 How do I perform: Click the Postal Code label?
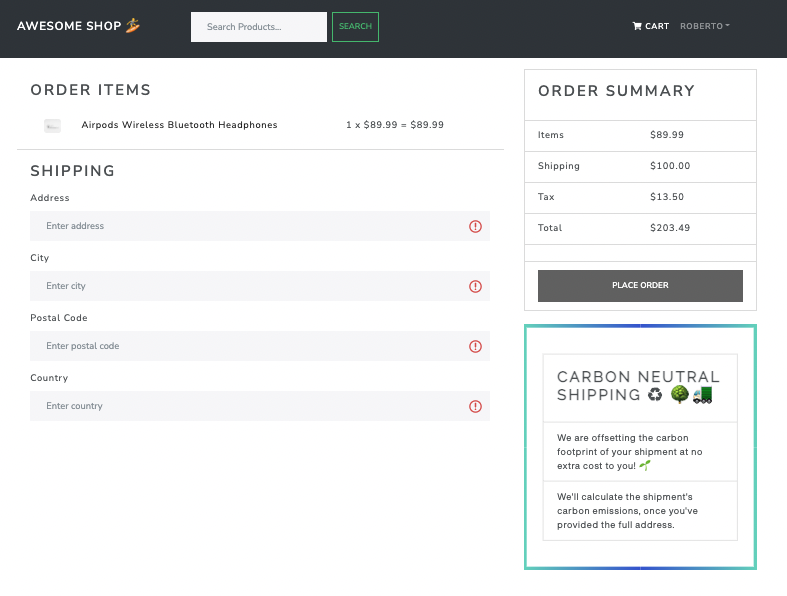[59, 318]
